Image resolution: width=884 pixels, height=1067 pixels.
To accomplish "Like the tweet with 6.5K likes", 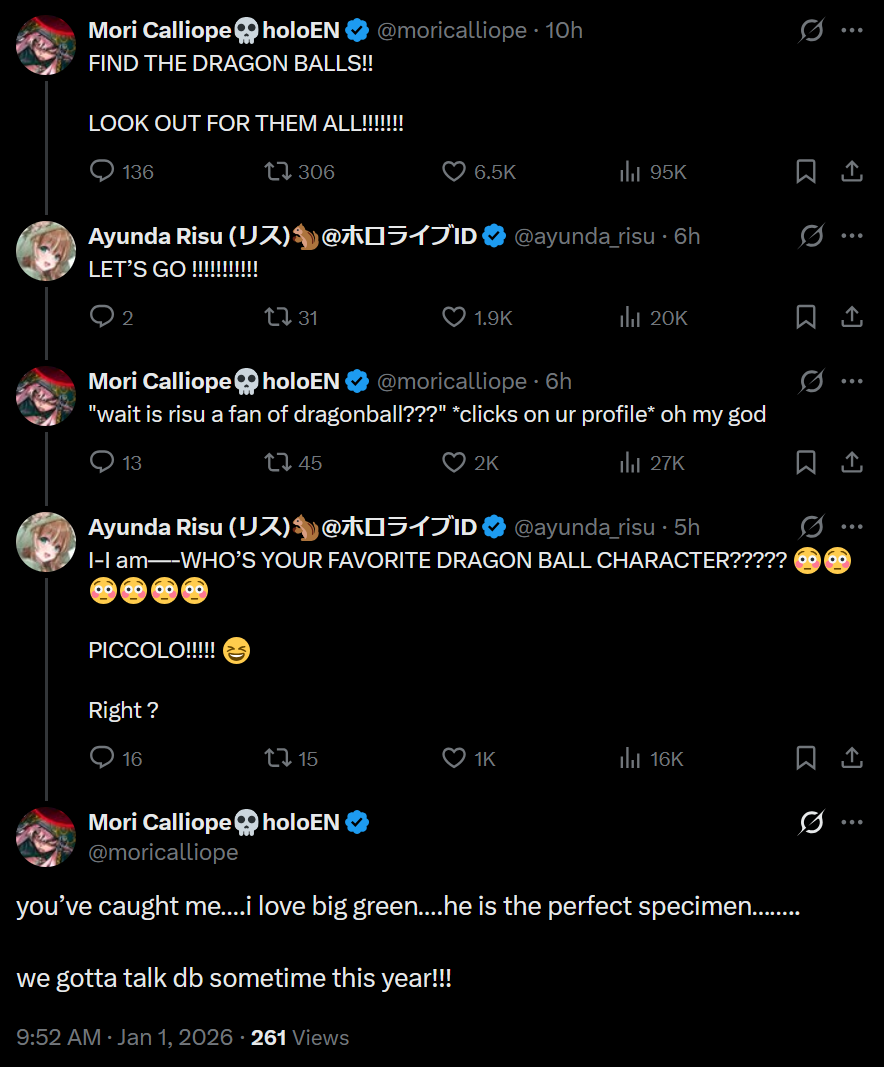I will [454, 172].
